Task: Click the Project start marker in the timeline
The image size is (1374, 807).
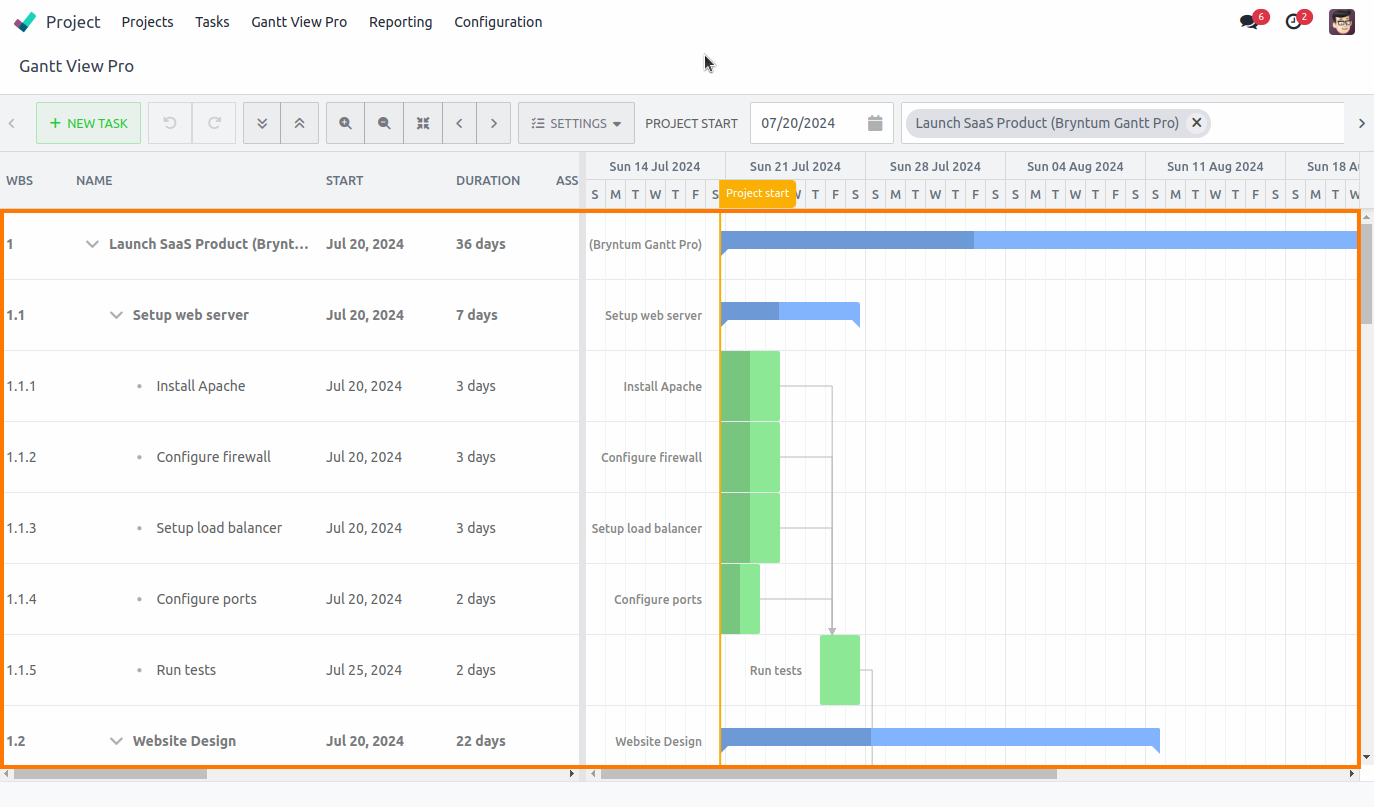Action: (757, 193)
